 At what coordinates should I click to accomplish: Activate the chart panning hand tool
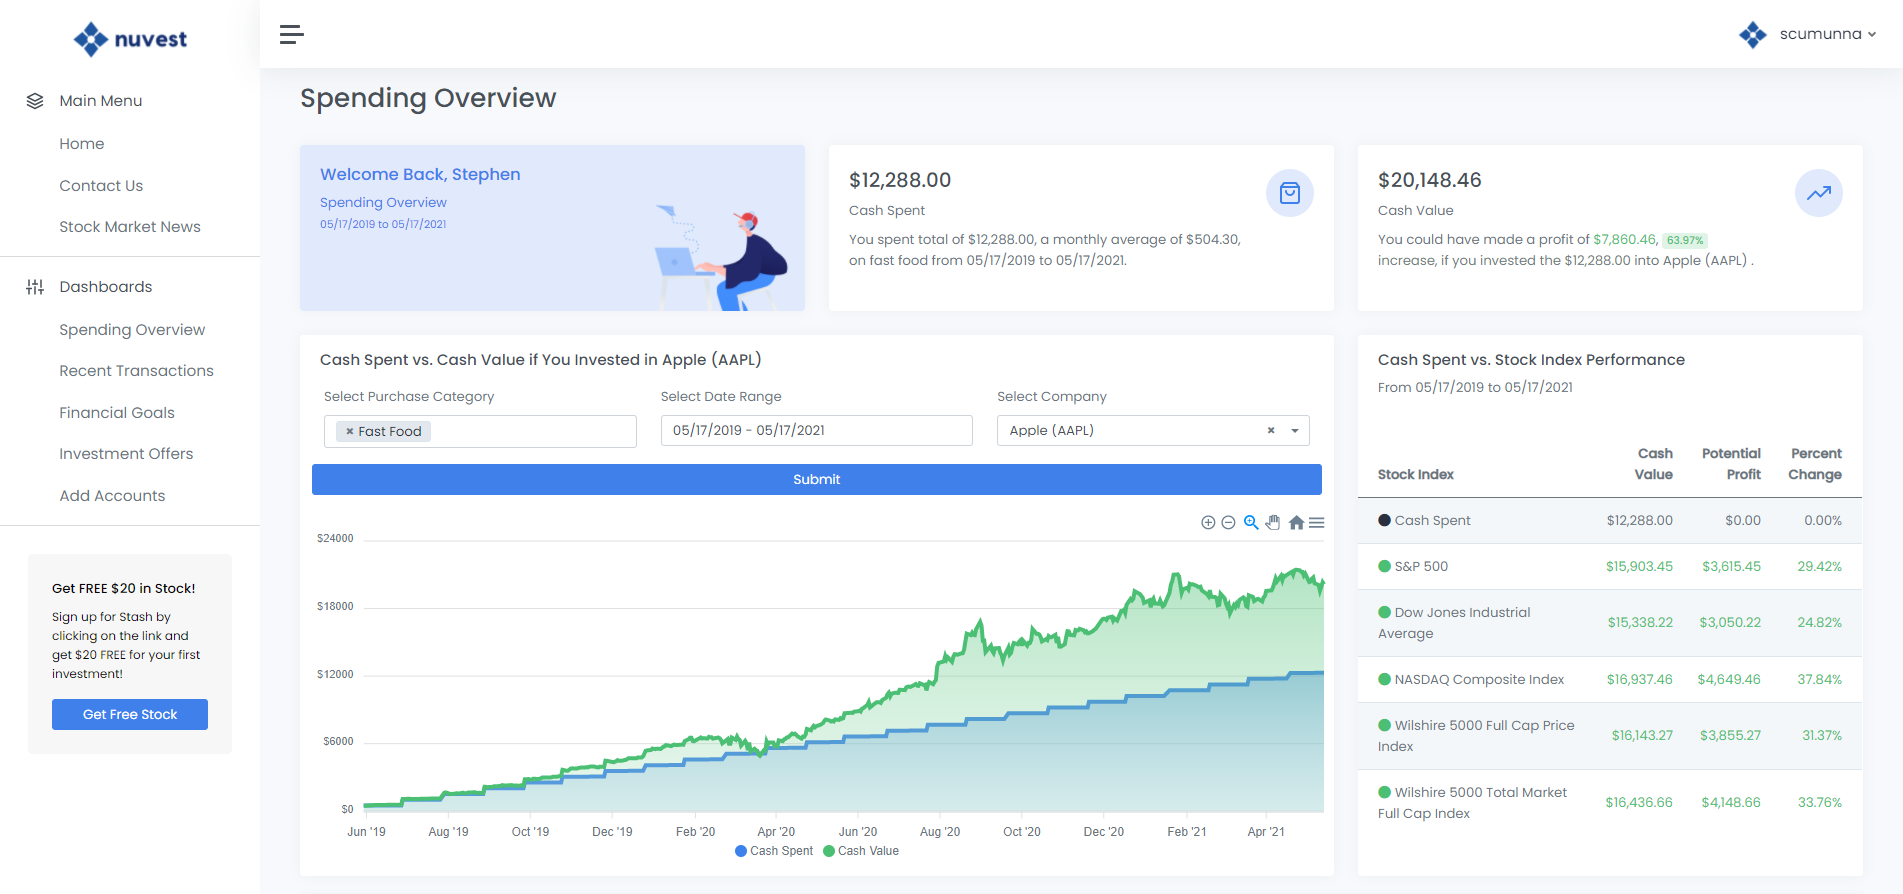(x=1273, y=523)
